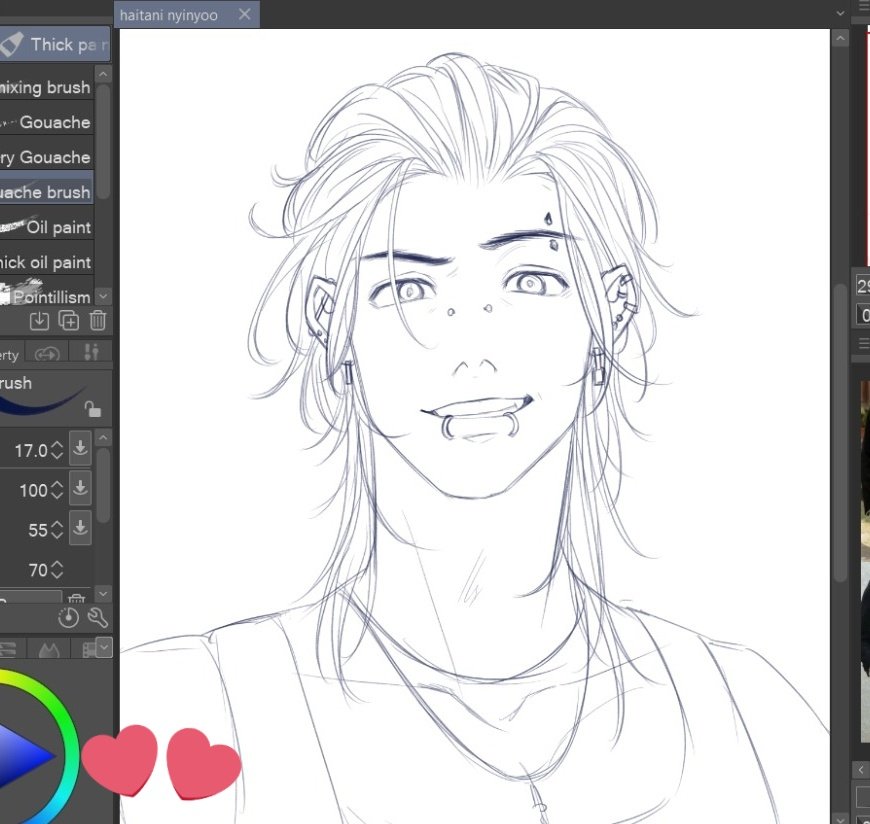
Task: Open the dynamics button beside 55
Action: click(x=80, y=528)
